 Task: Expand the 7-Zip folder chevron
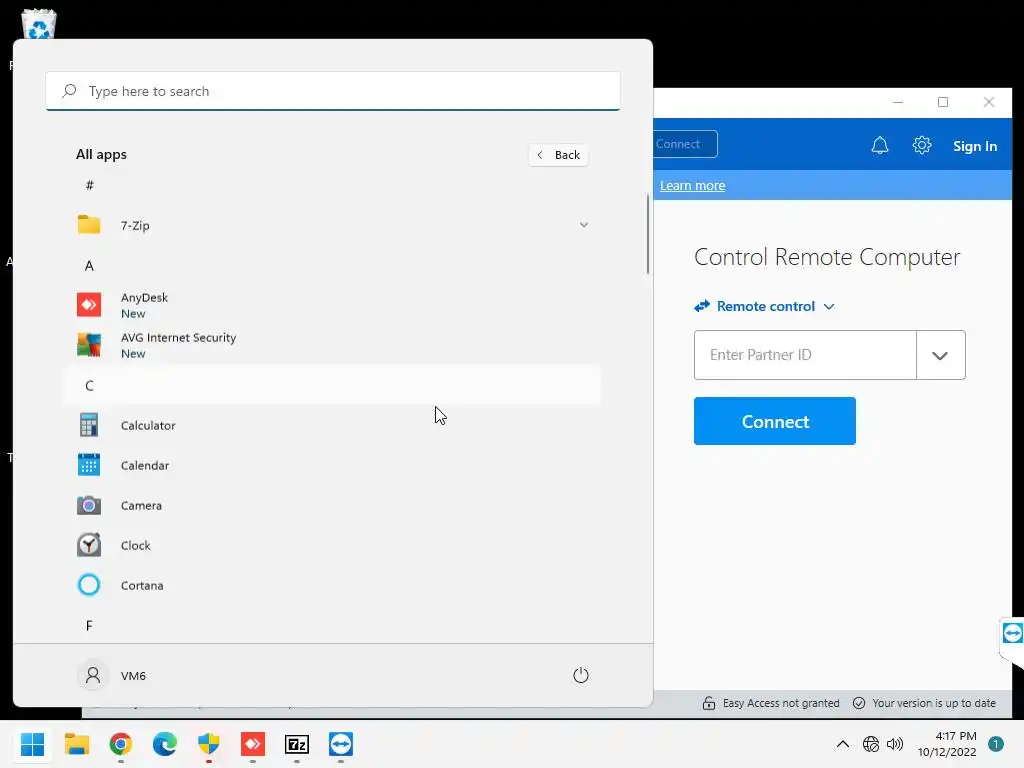coord(584,225)
